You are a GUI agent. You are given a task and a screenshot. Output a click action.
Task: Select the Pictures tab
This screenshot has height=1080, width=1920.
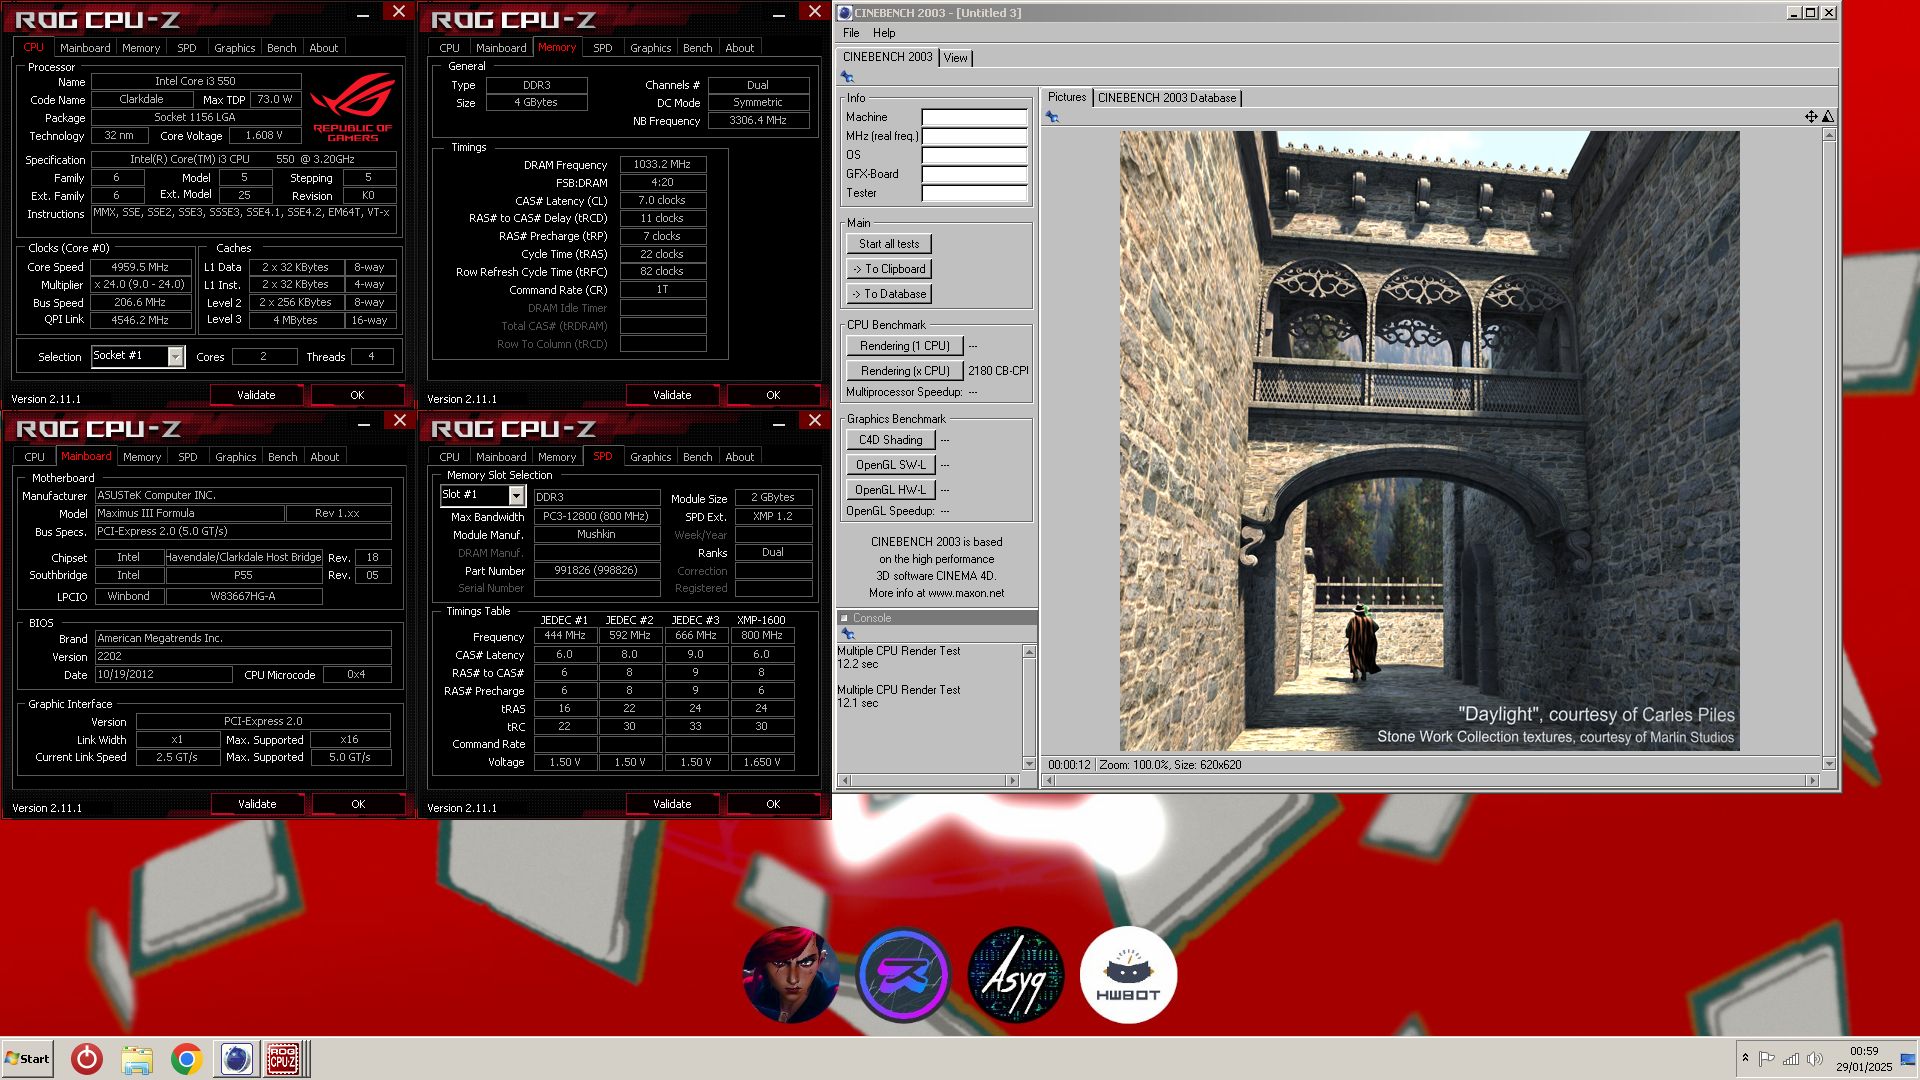coord(1067,97)
